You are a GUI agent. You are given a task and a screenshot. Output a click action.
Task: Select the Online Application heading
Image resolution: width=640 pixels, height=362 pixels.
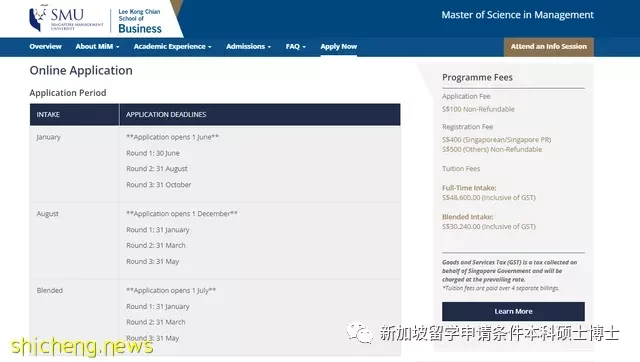point(81,70)
